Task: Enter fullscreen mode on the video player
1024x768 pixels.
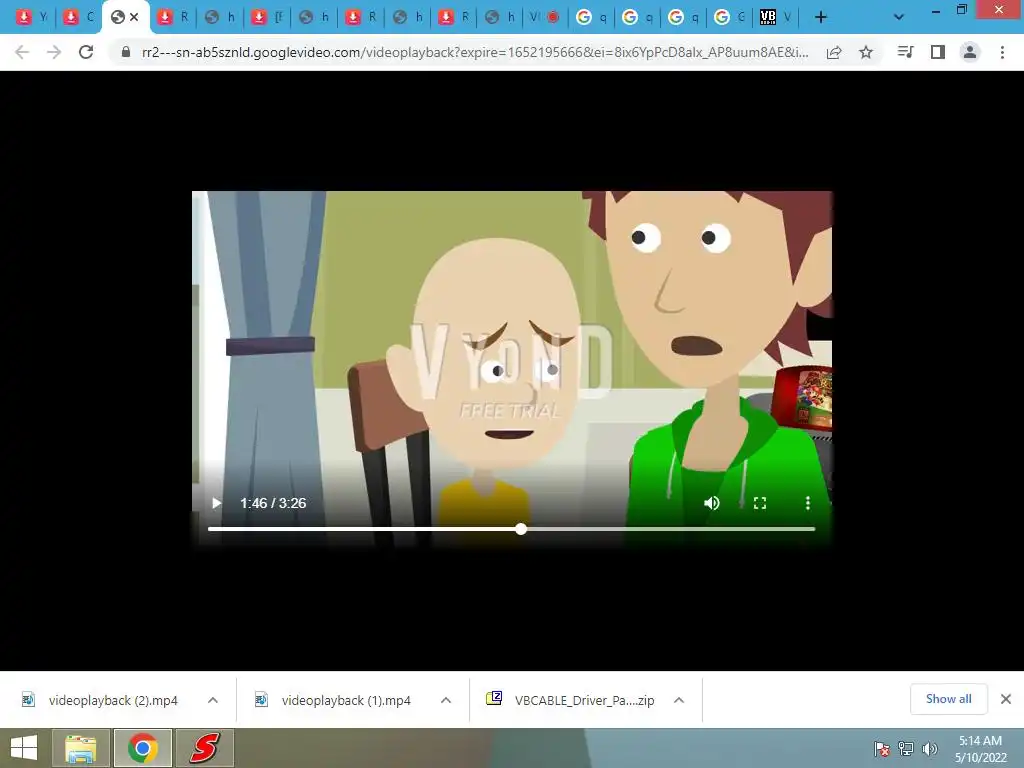Action: click(x=760, y=503)
